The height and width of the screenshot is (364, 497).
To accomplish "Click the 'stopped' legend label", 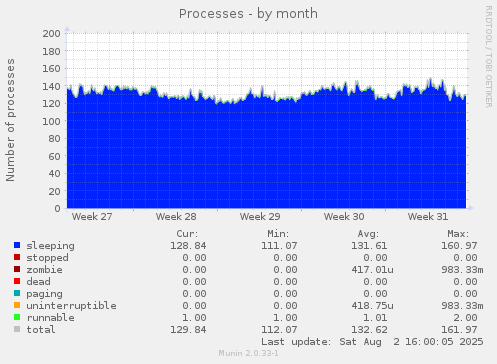I will [48, 258].
